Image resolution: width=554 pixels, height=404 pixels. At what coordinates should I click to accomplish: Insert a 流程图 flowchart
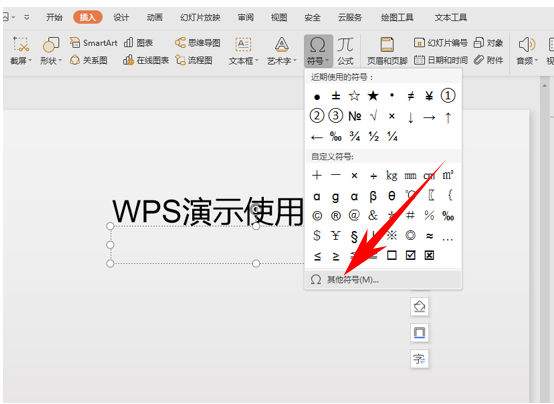(x=194, y=60)
